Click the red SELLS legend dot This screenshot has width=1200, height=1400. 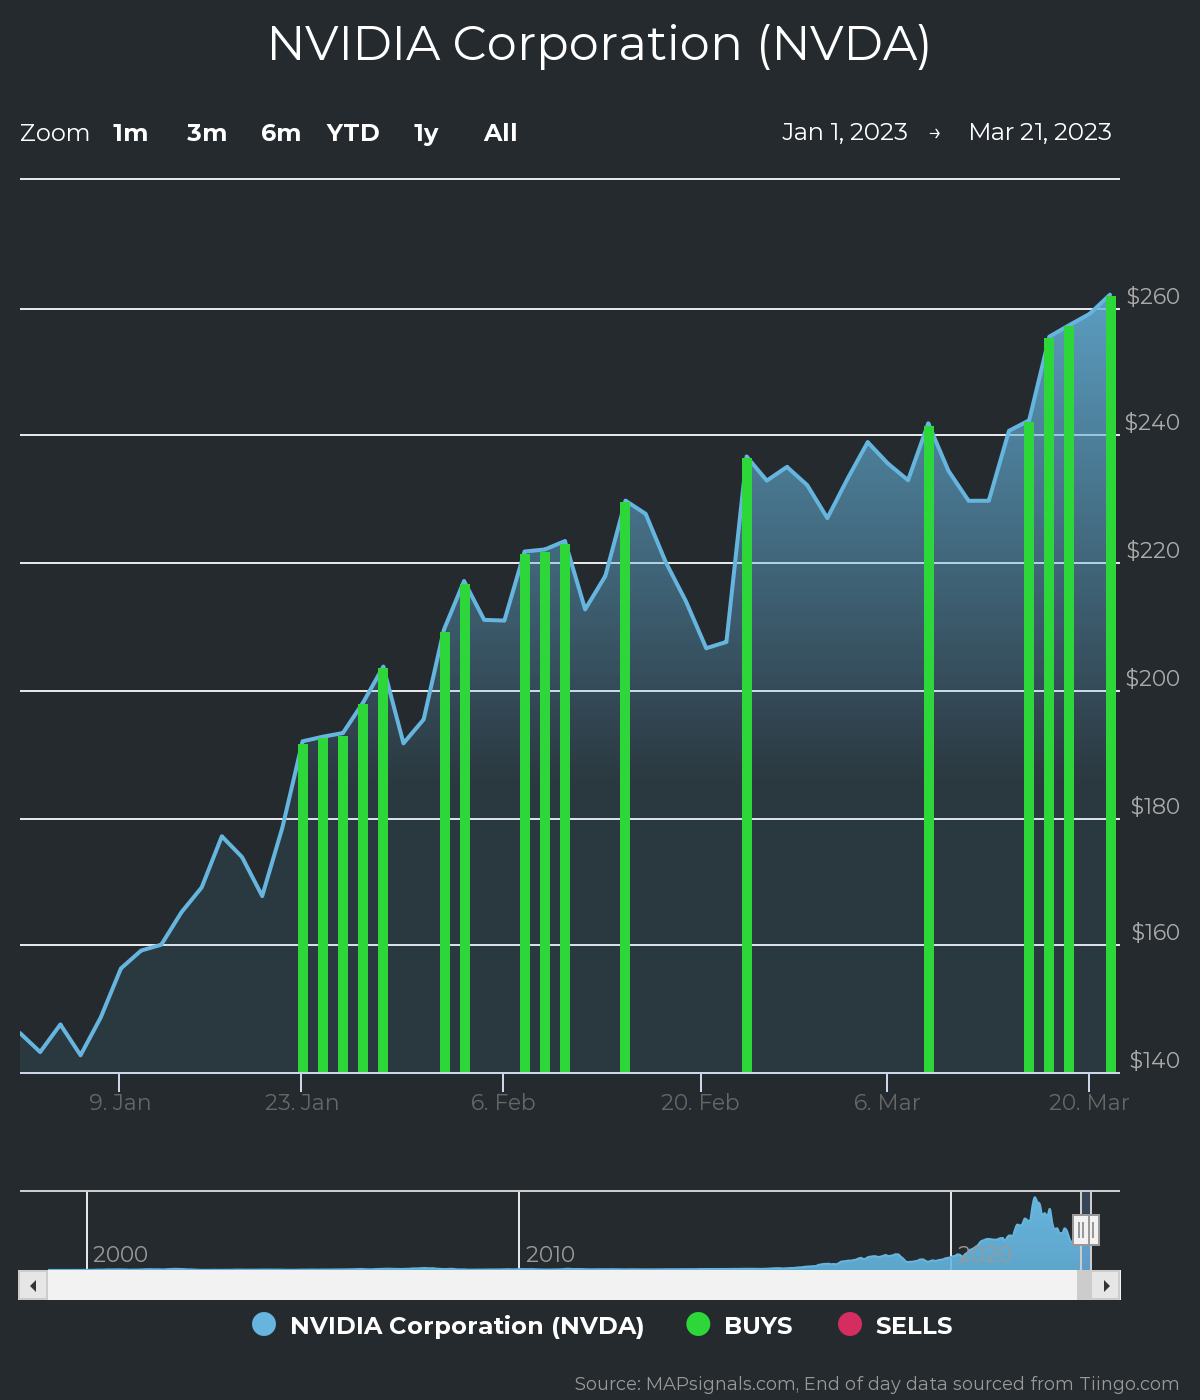pos(850,1324)
